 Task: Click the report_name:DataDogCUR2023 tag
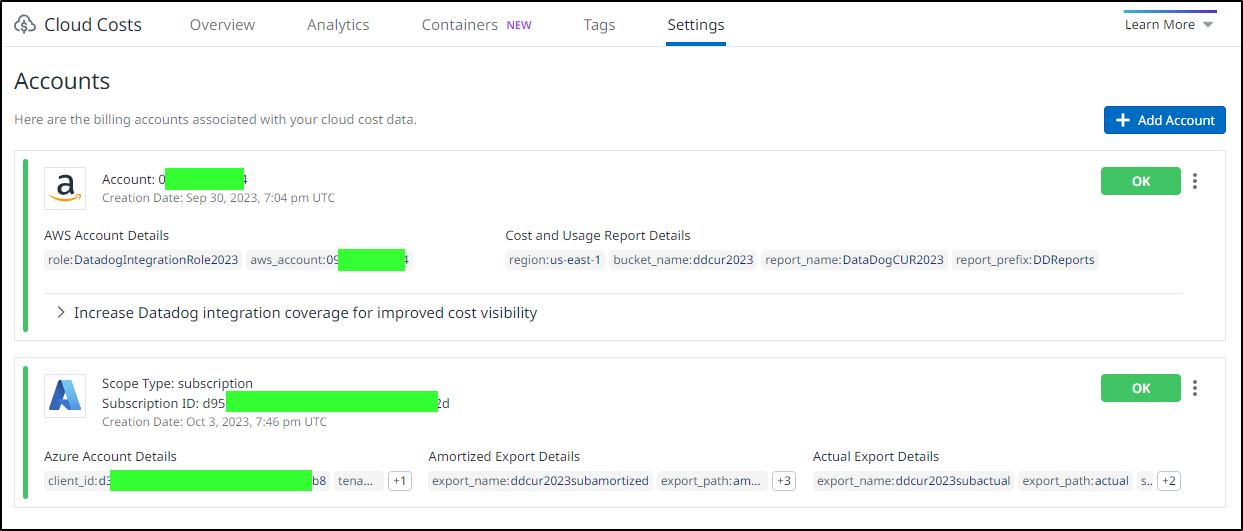pos(854,260)
